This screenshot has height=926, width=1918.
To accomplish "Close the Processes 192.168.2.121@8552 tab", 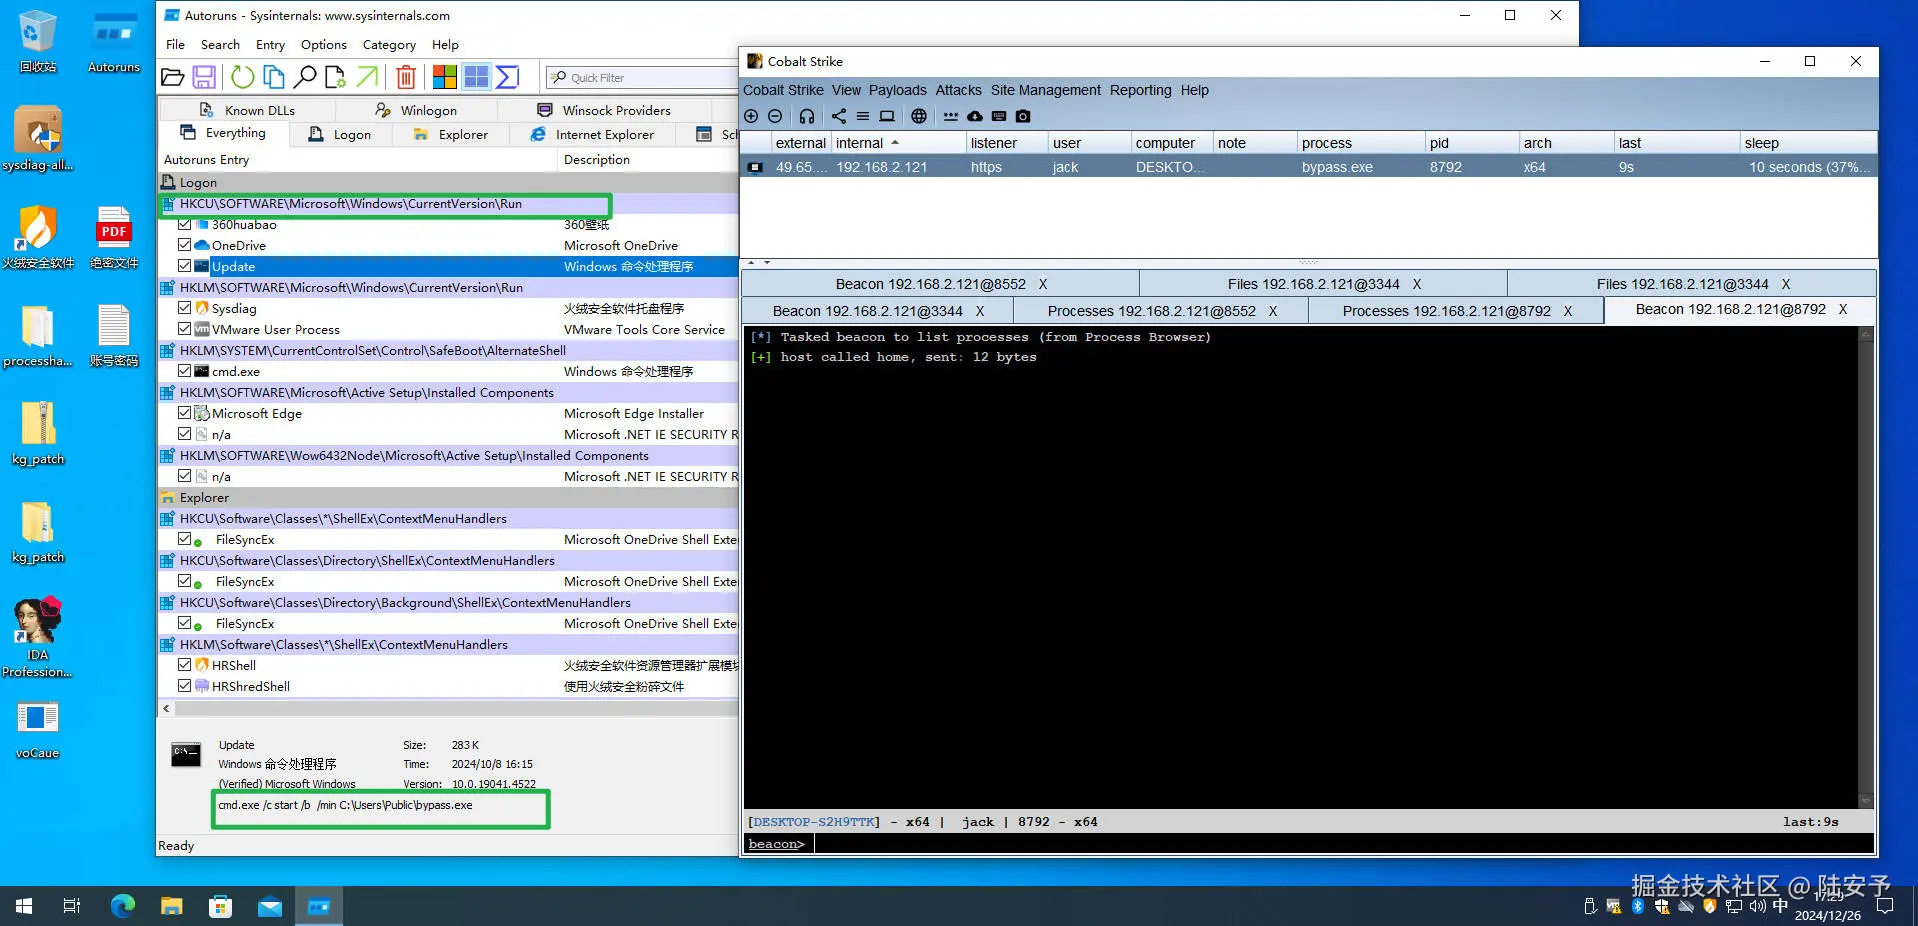I will pos(1273,311).
